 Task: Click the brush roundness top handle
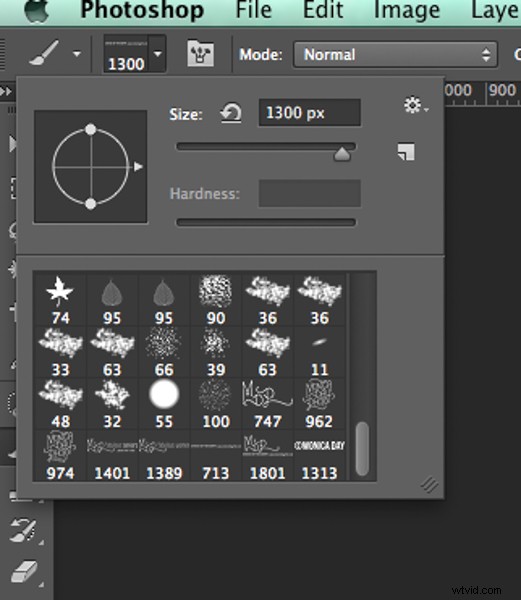pos(91,129)
